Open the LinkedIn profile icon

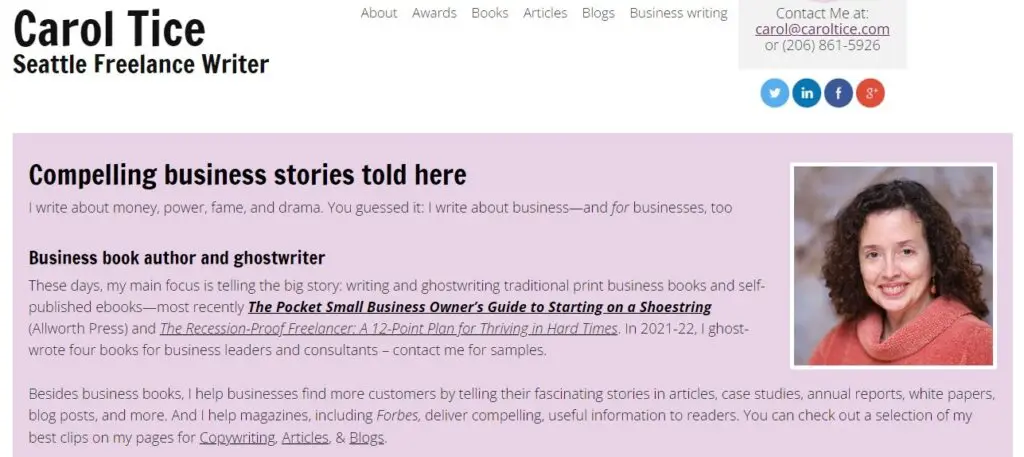coord(806,93)
